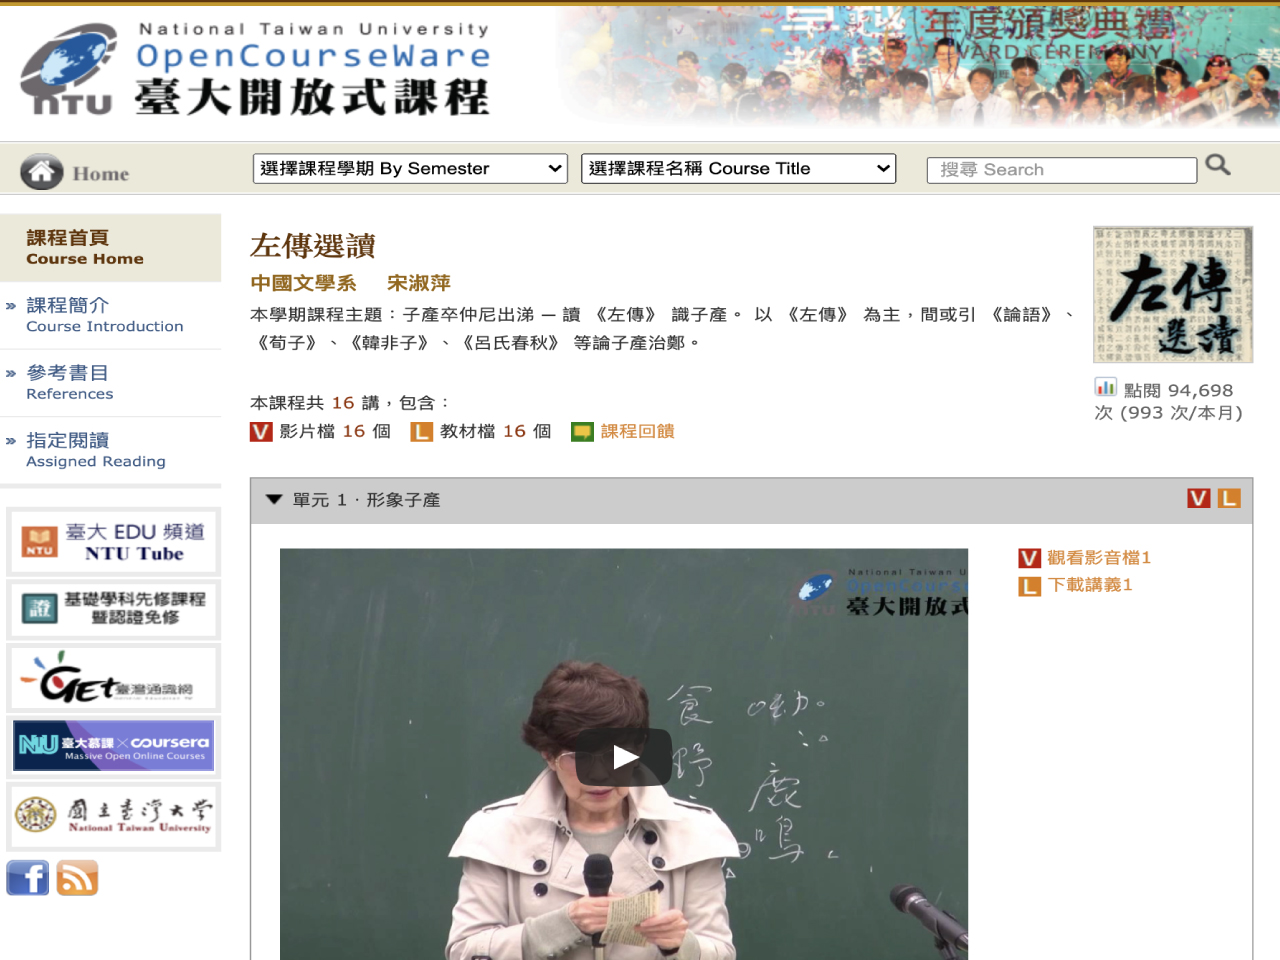Click L icon beside 下載講義1
The width and height of the screenshot is (1280, 960).
[x=1029, y=586]
